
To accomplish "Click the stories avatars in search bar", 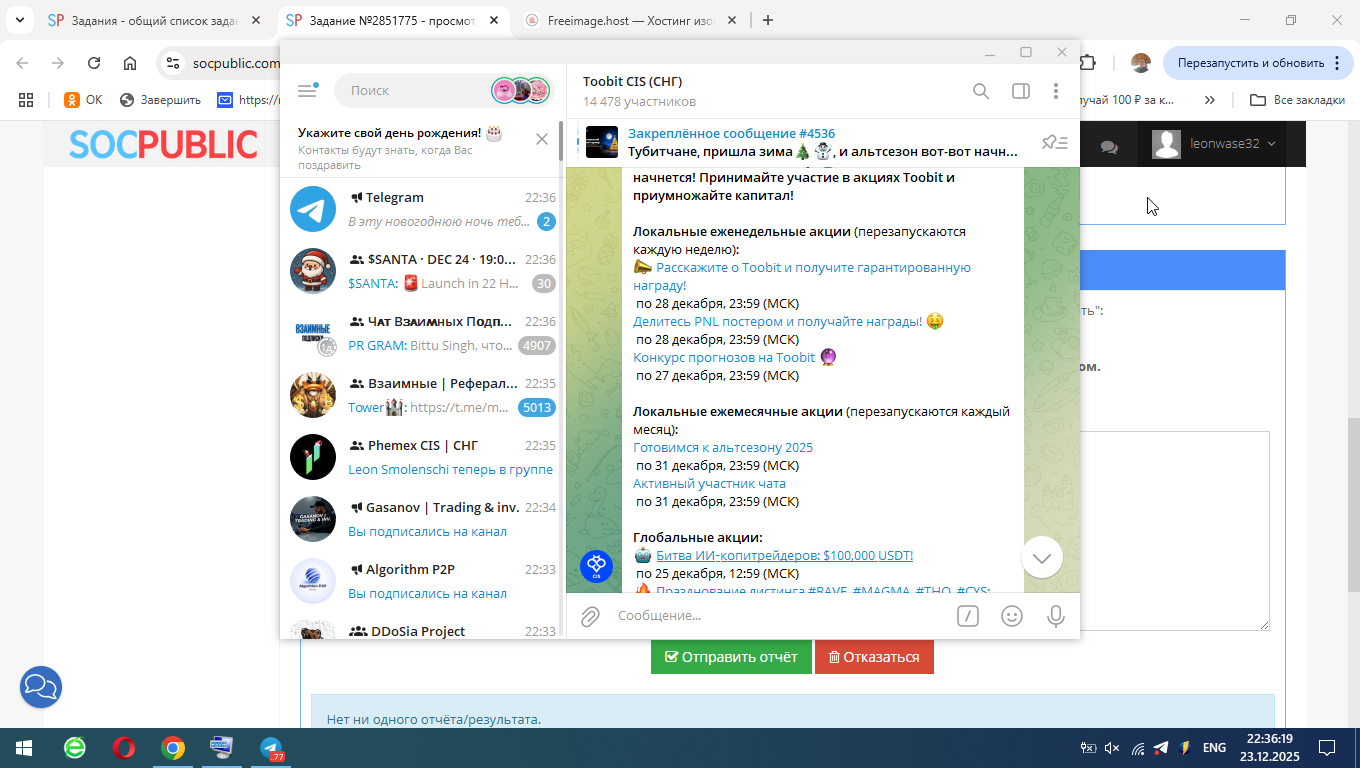I will click(521, 90).
